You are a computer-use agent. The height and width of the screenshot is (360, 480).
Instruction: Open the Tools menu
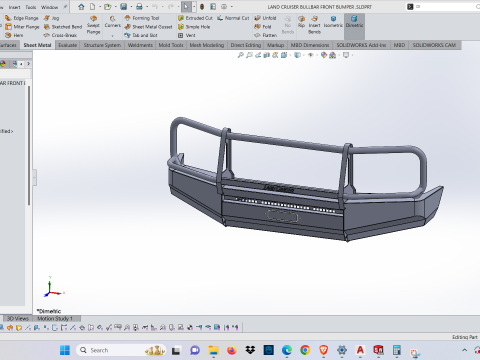[31, 7]
